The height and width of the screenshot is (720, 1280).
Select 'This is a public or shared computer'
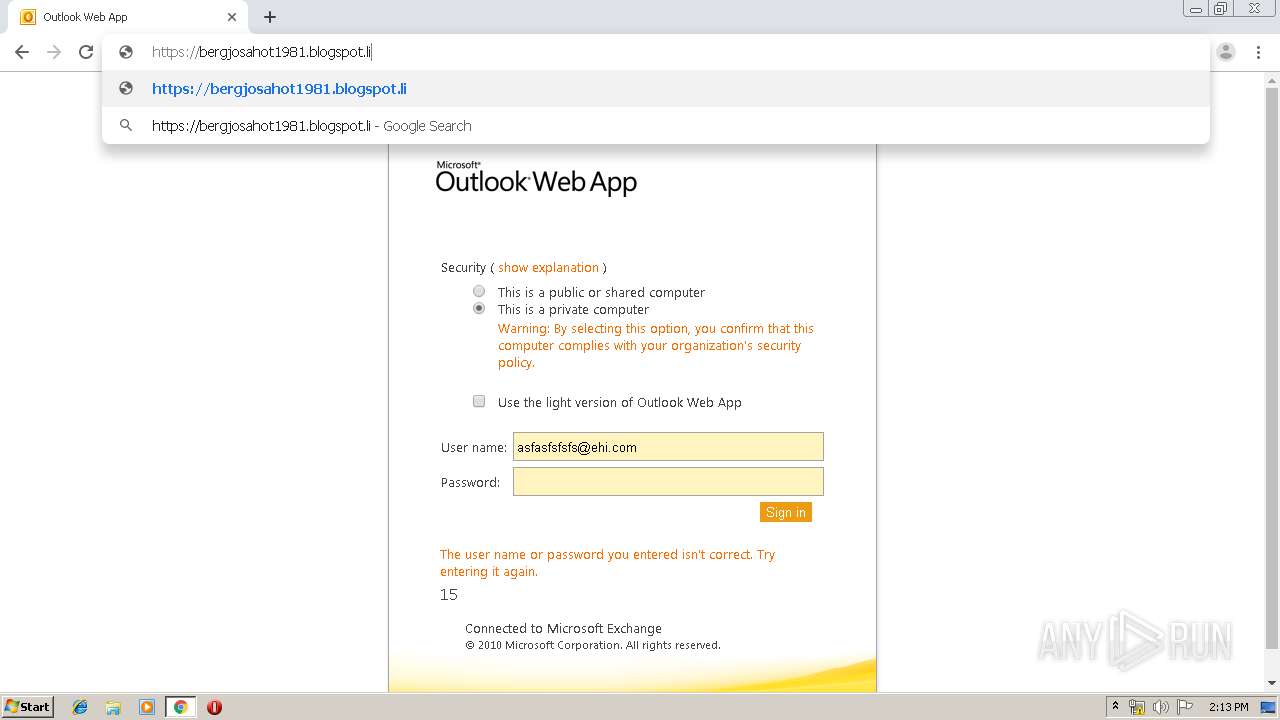[x=479, y=291]
